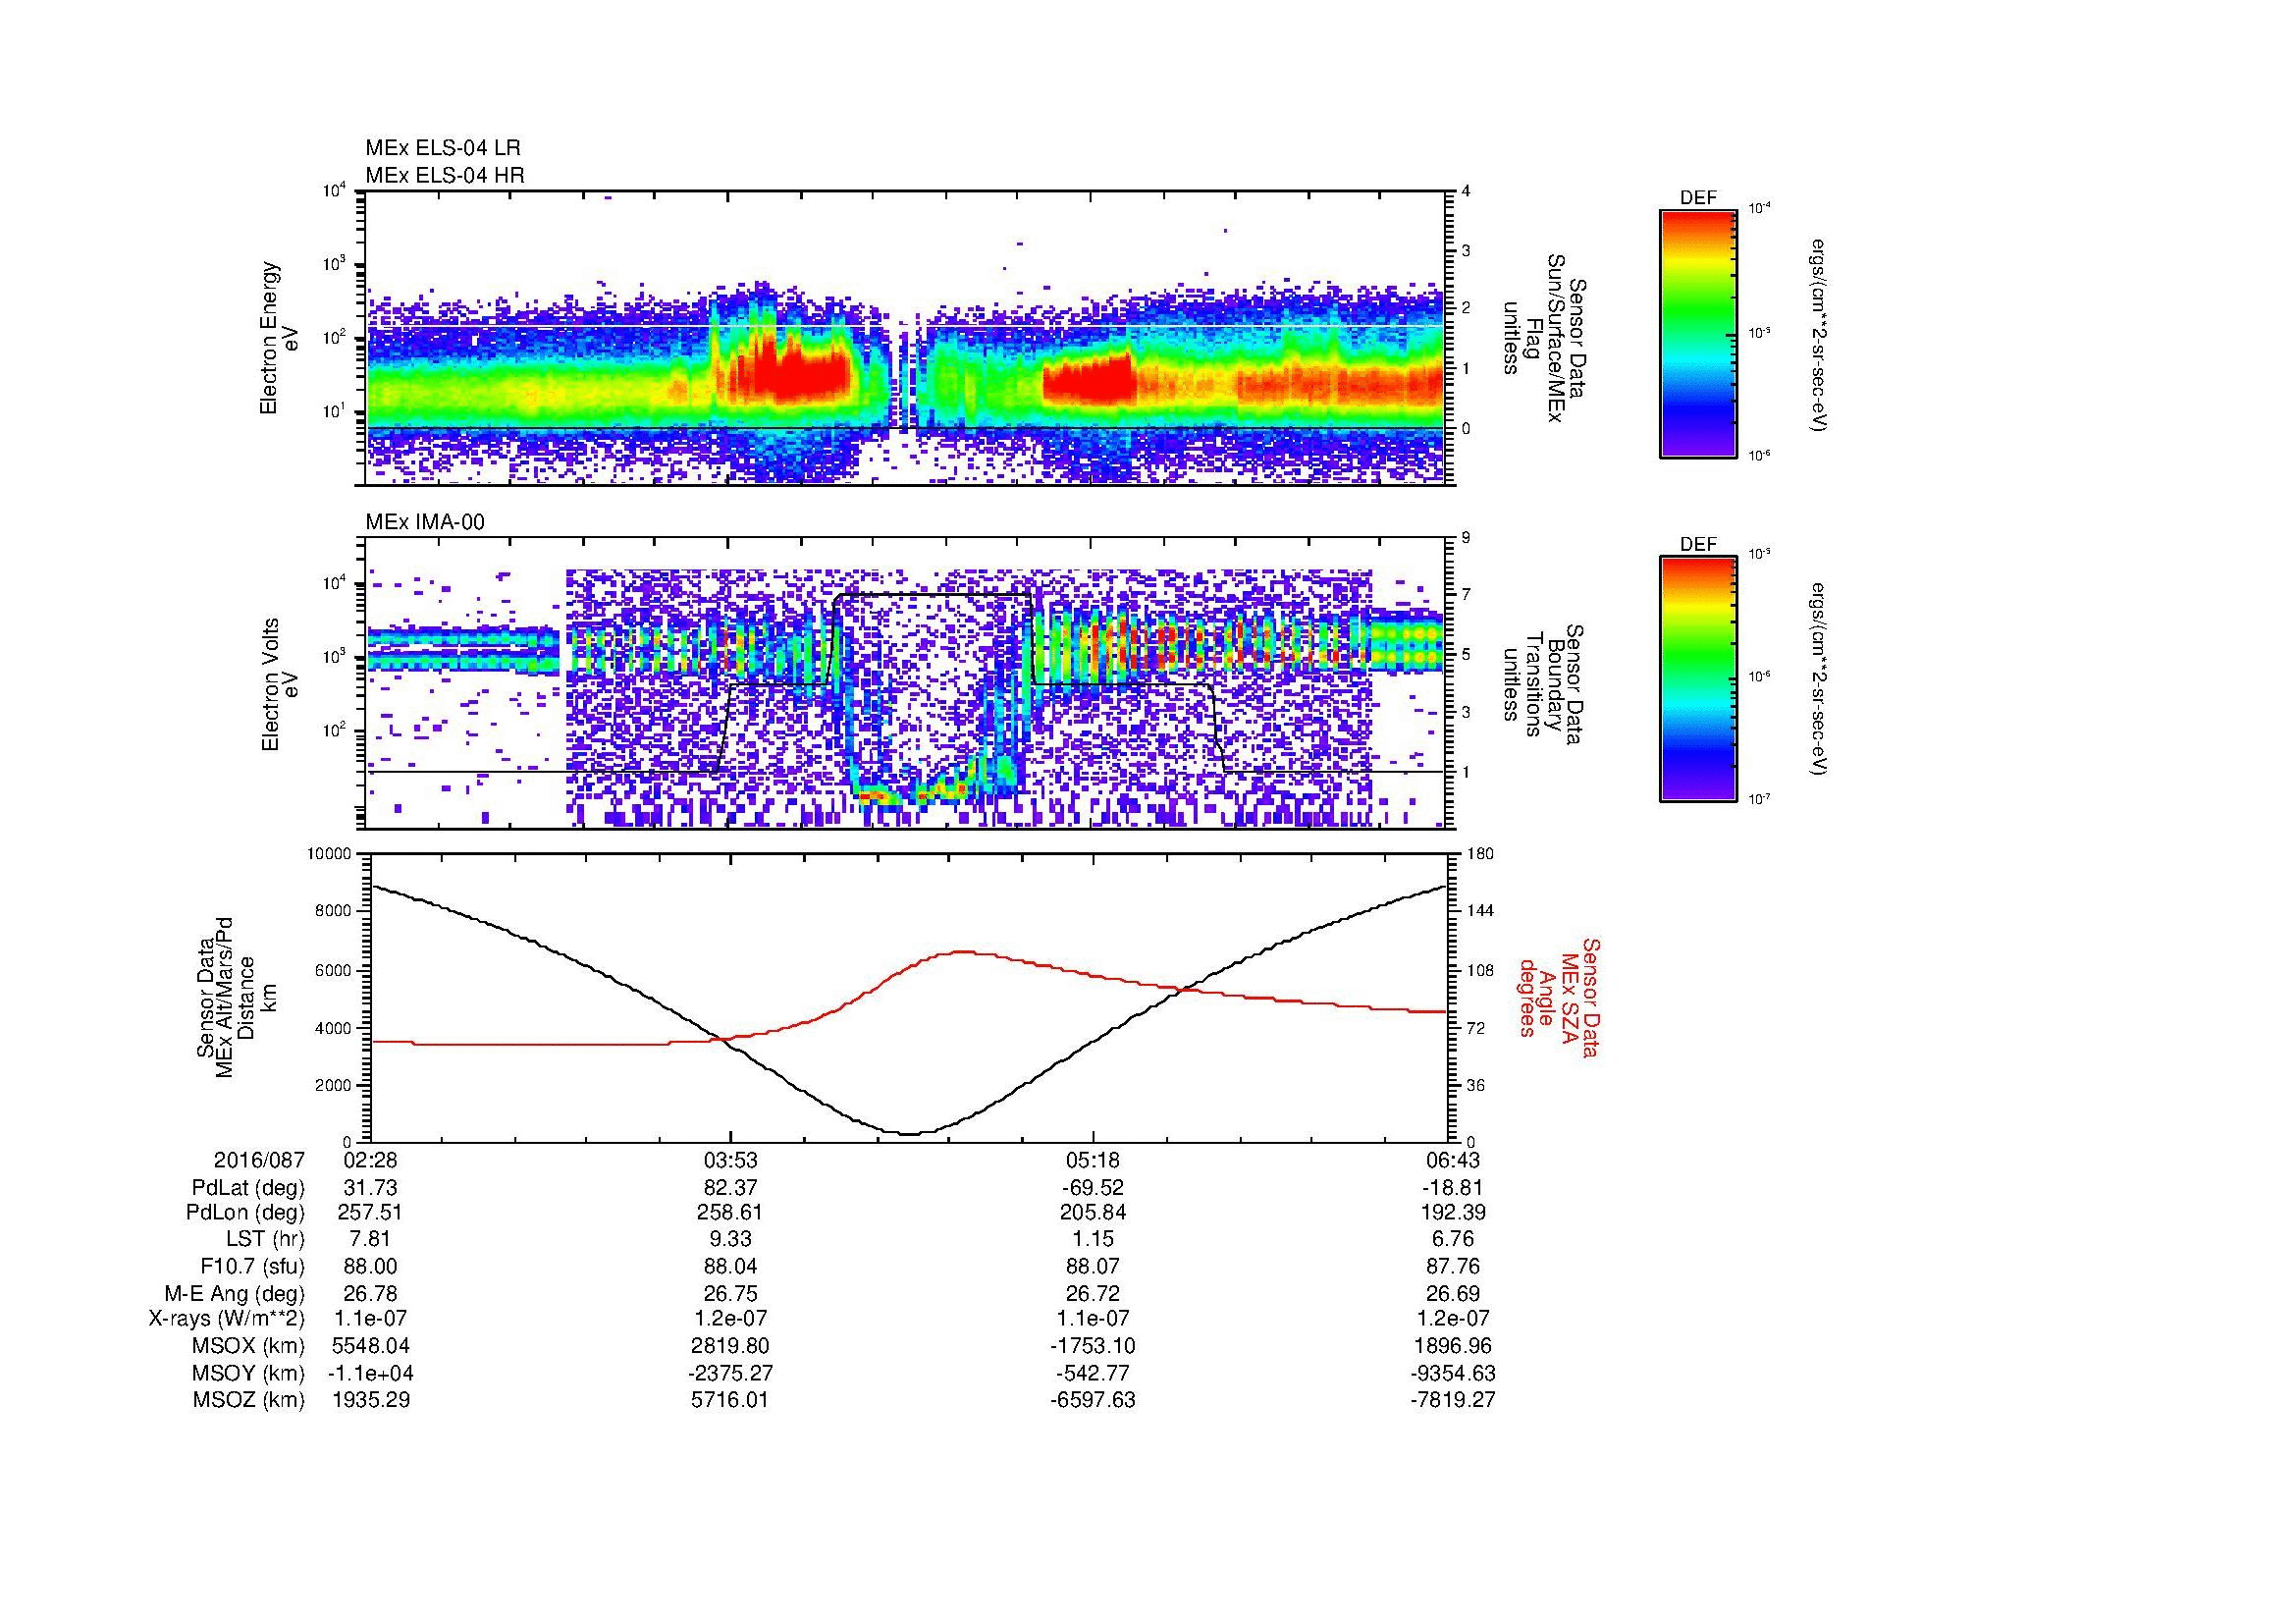The height and width of the screenshot is (1623, 2296).
Task: Click the lower colorbar ergs units label
Action: (x=1821, y=679)
